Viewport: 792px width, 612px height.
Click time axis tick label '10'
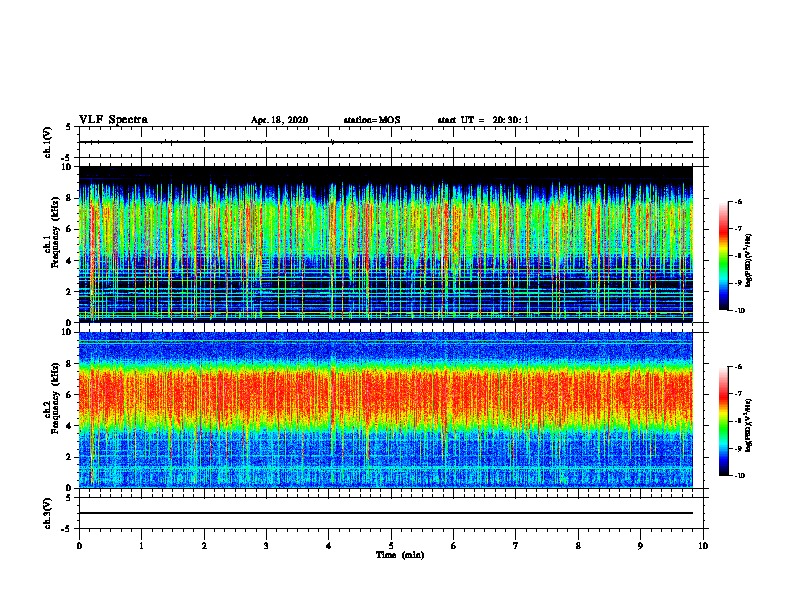703,545
